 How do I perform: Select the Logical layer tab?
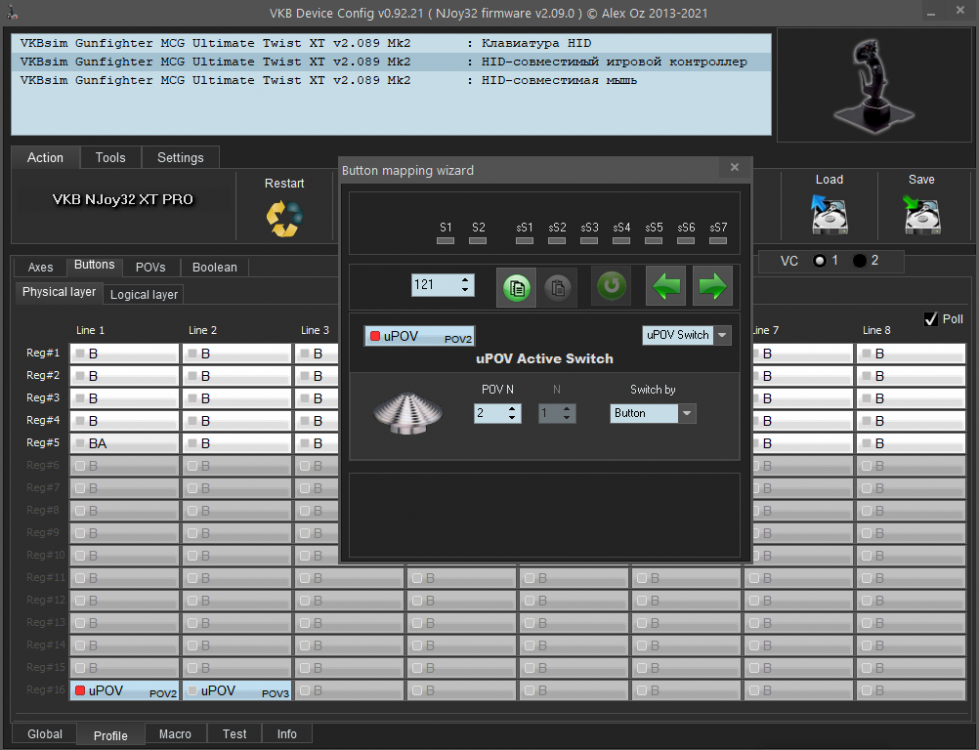[x=144, y=295]
